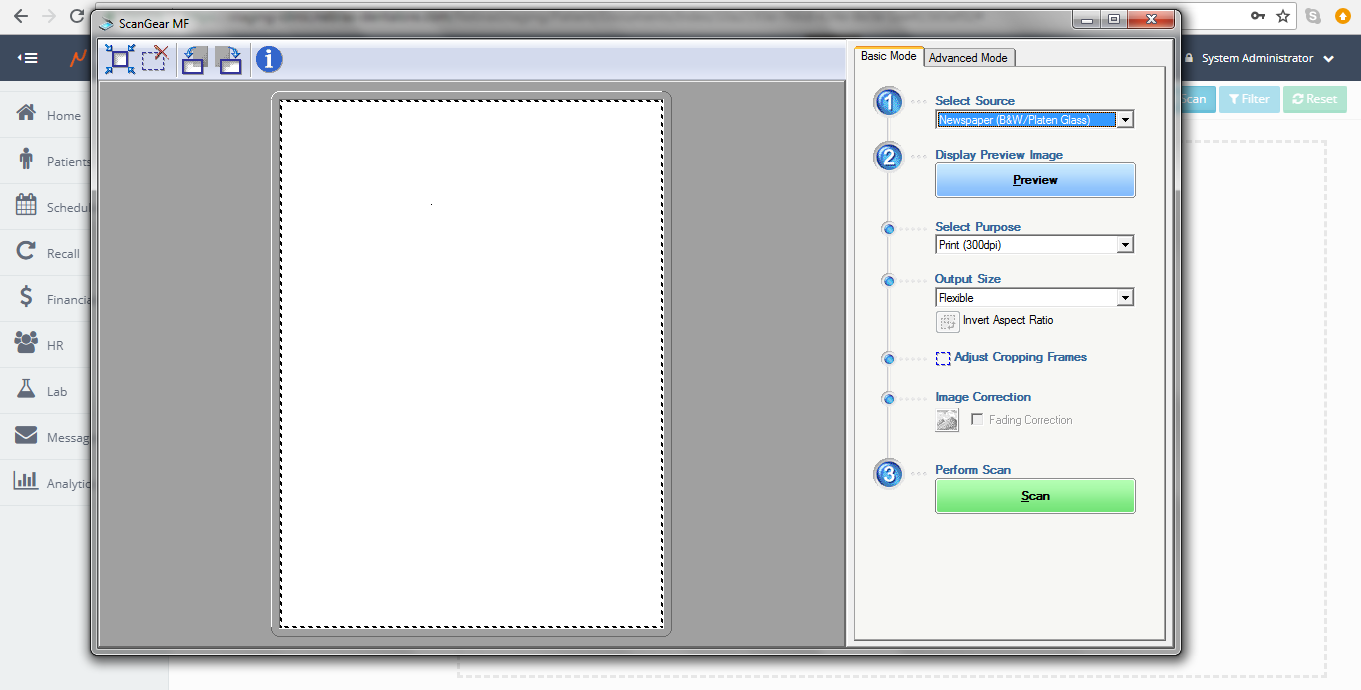Bookmark the page with the star icon
The height and width of the screenshot is (690, 1361).
(x=1283, y=16)
